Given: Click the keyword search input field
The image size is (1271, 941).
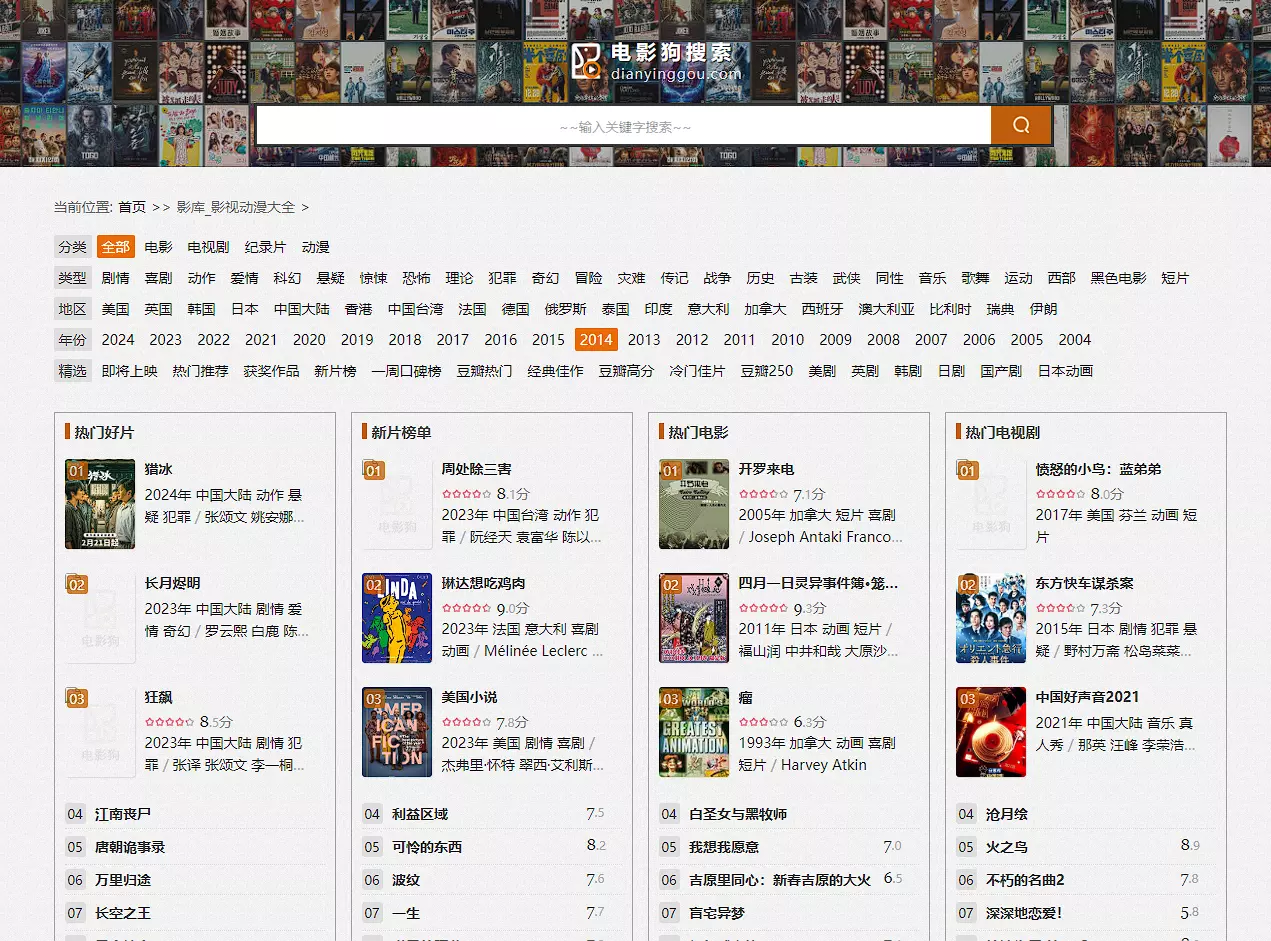Looking at the screenshot, I should pos(623,126).
